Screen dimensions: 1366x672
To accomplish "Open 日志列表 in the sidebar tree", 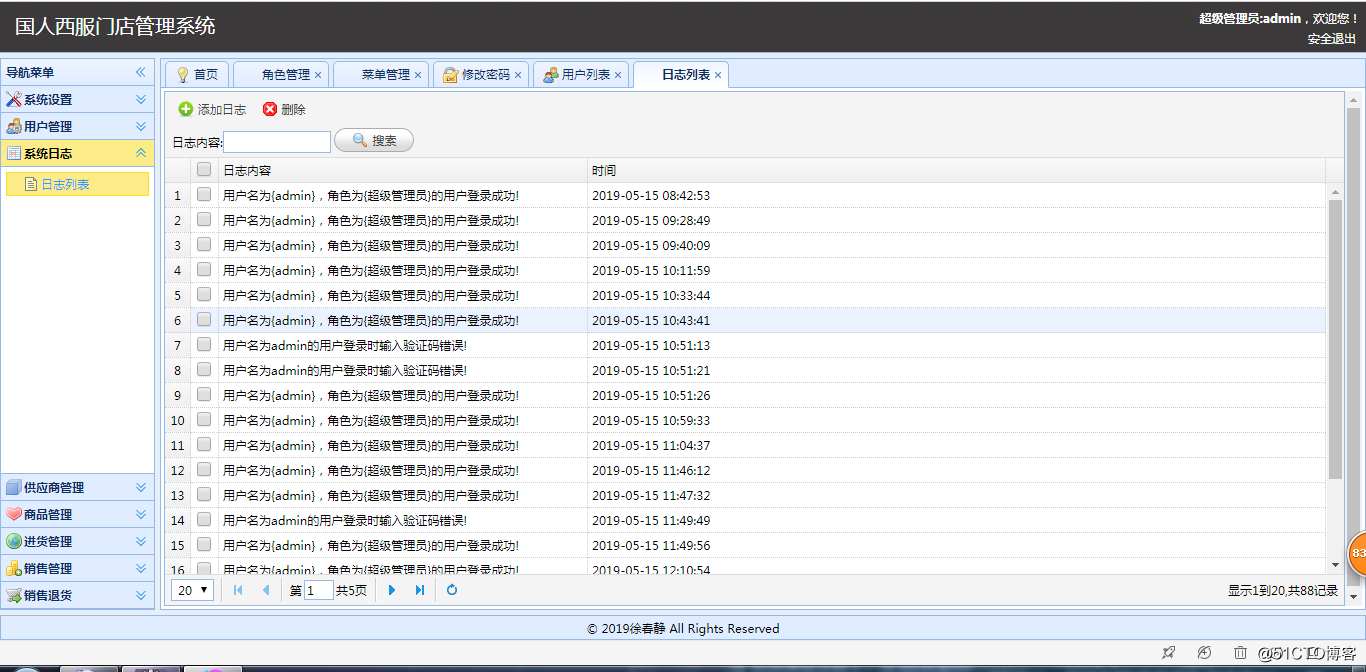I will pos(77,184).
